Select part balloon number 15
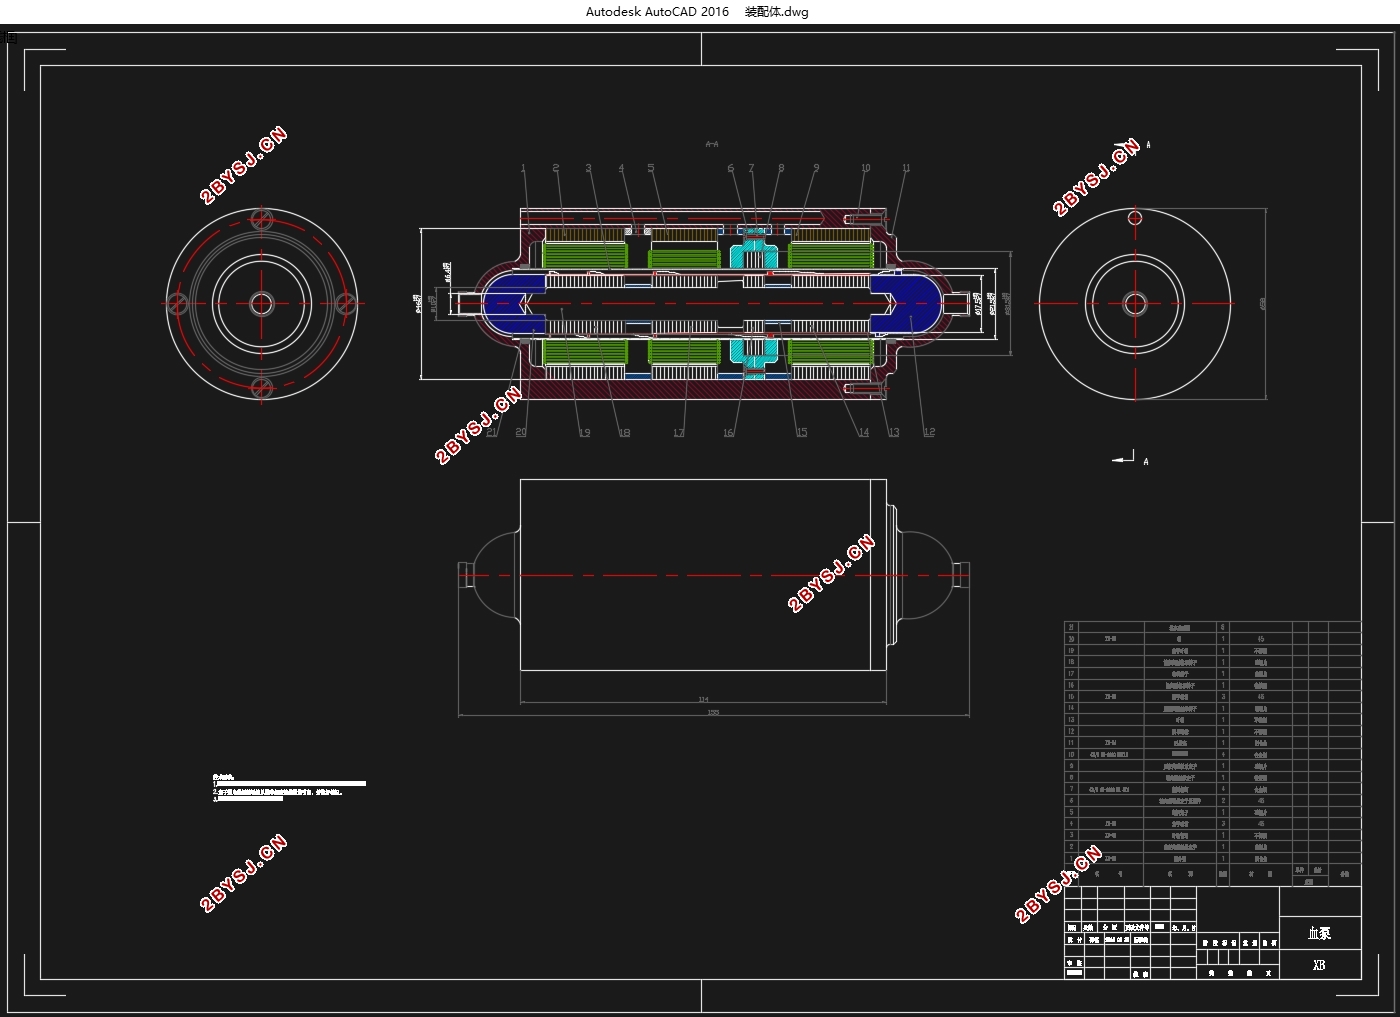The image size is (1400, 1017). (x=801, y=432)
